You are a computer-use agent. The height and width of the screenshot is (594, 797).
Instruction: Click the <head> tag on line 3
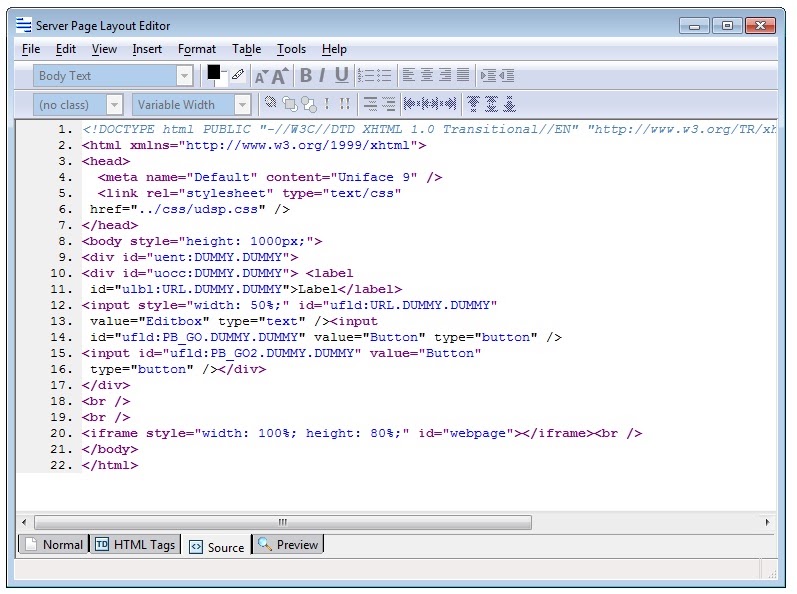coord(106,161)
